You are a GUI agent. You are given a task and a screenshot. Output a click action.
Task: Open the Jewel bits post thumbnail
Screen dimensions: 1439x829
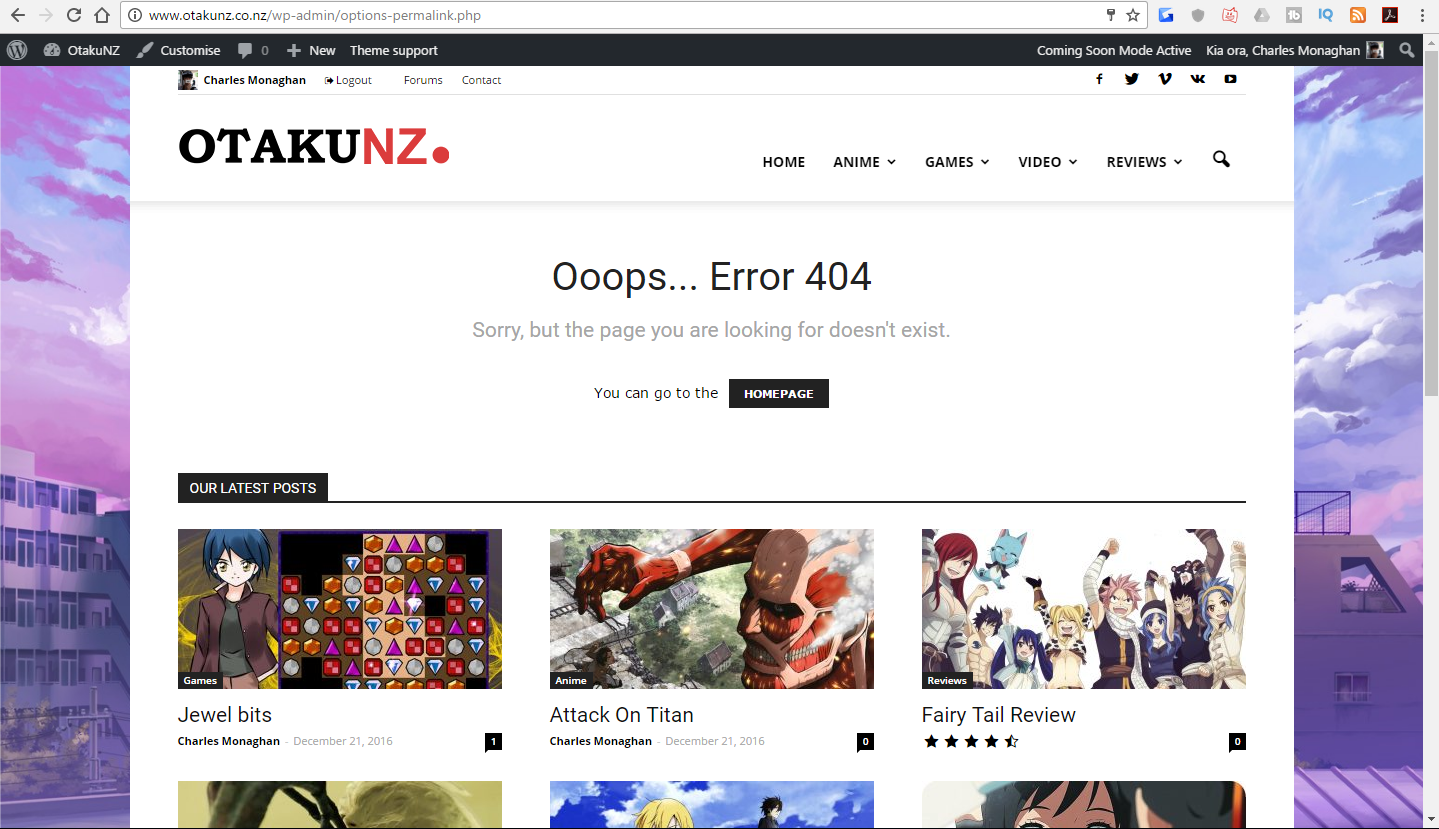tap(340, 609)
